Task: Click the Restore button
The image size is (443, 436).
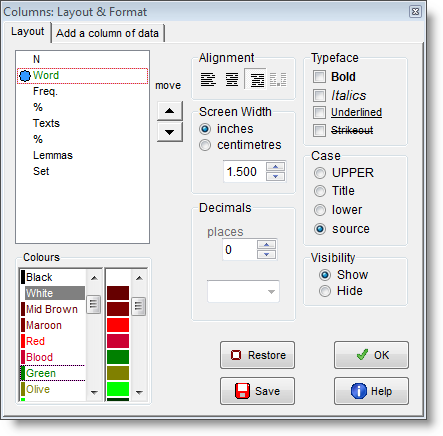Action: point(257,355)
